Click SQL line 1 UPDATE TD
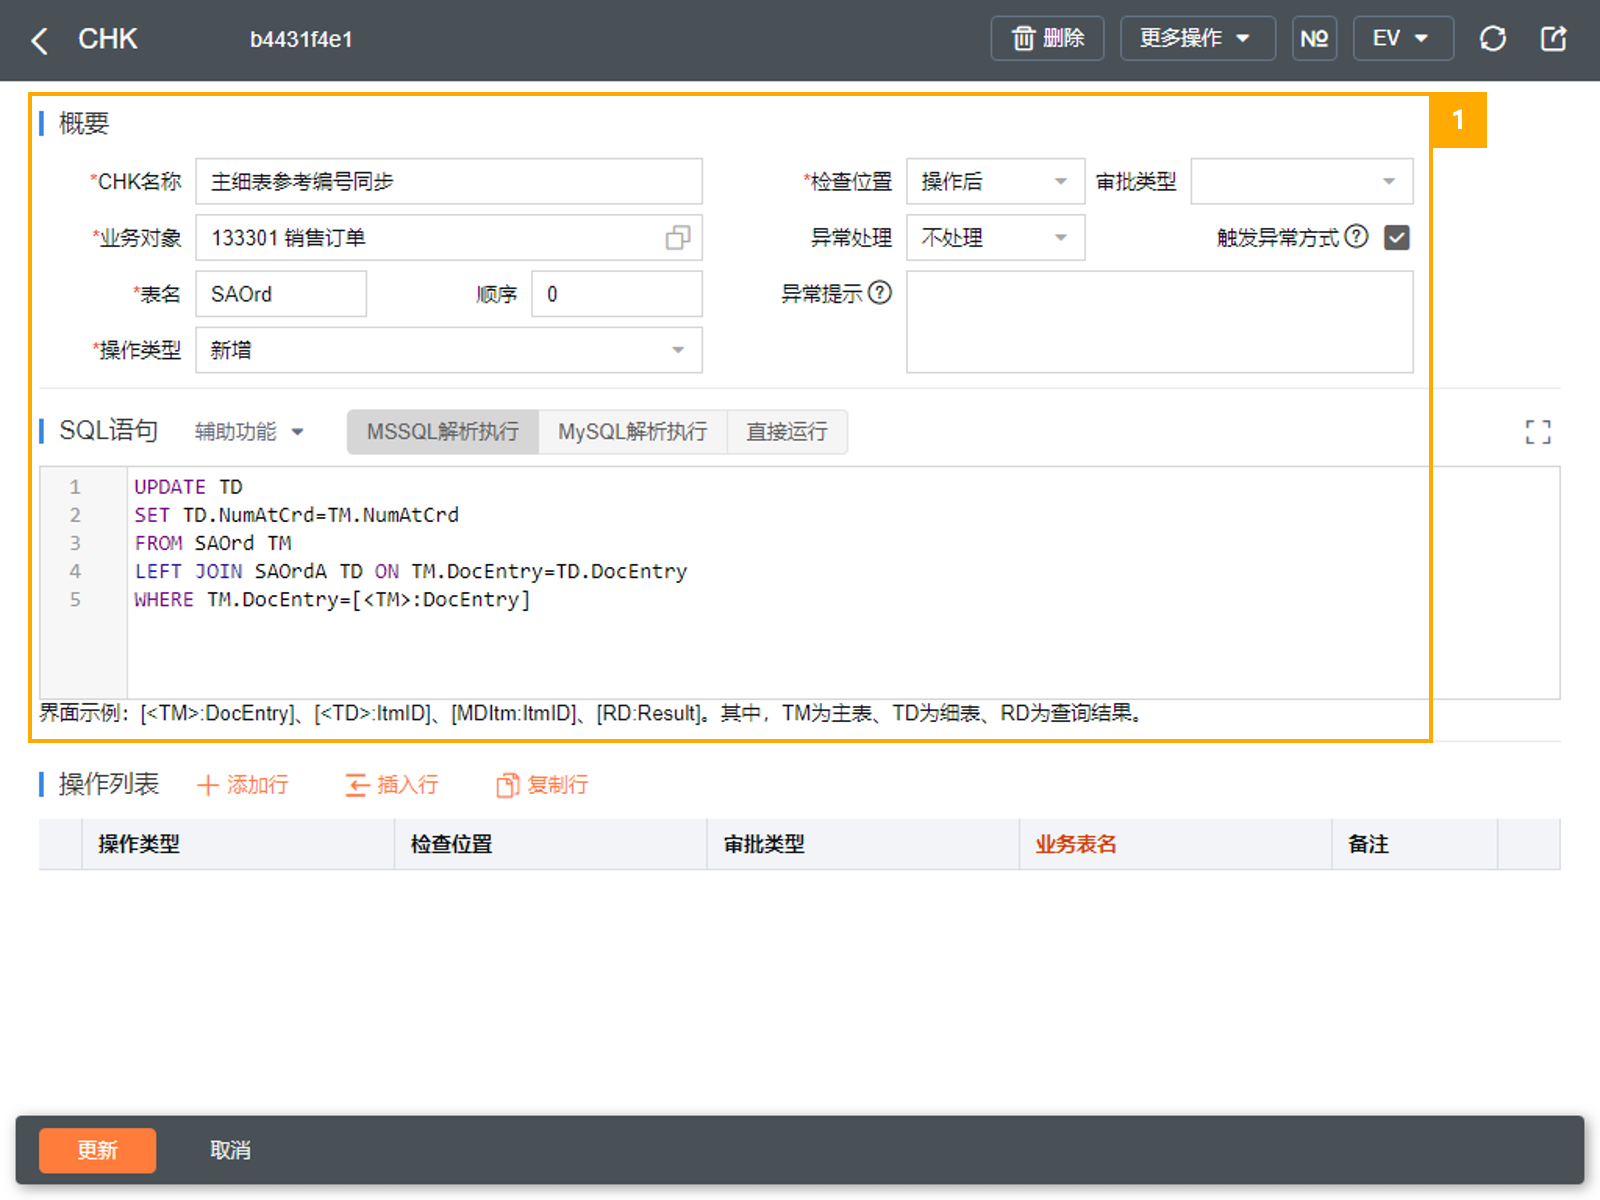Viewport: 1600px width, 1200px height. (189, 487)
